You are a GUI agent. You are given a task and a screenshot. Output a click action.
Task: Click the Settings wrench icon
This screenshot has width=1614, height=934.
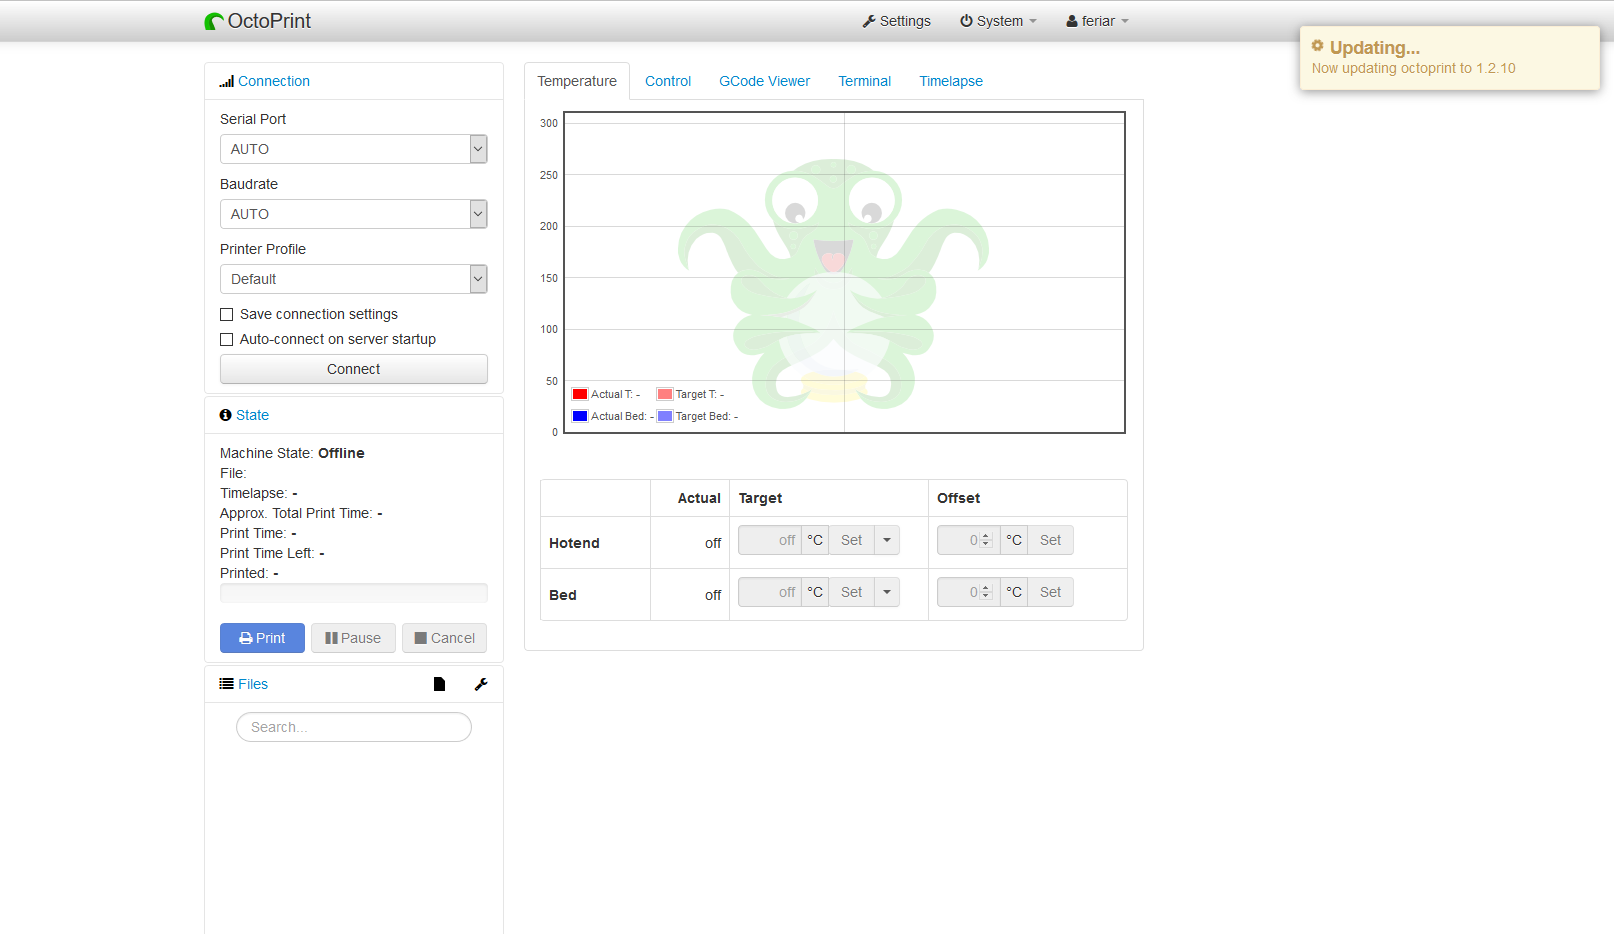[x=869, y=21]
